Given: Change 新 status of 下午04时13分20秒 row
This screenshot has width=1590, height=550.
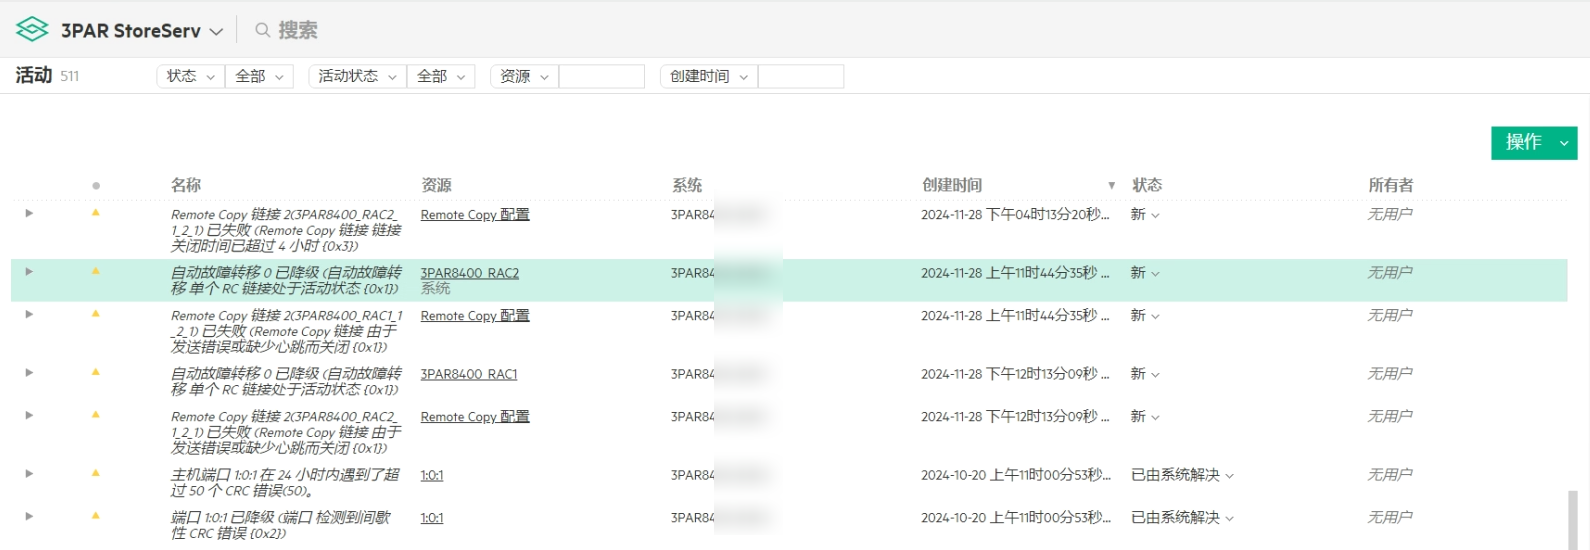Looking at the screenshot, I should pos(1145,215).
